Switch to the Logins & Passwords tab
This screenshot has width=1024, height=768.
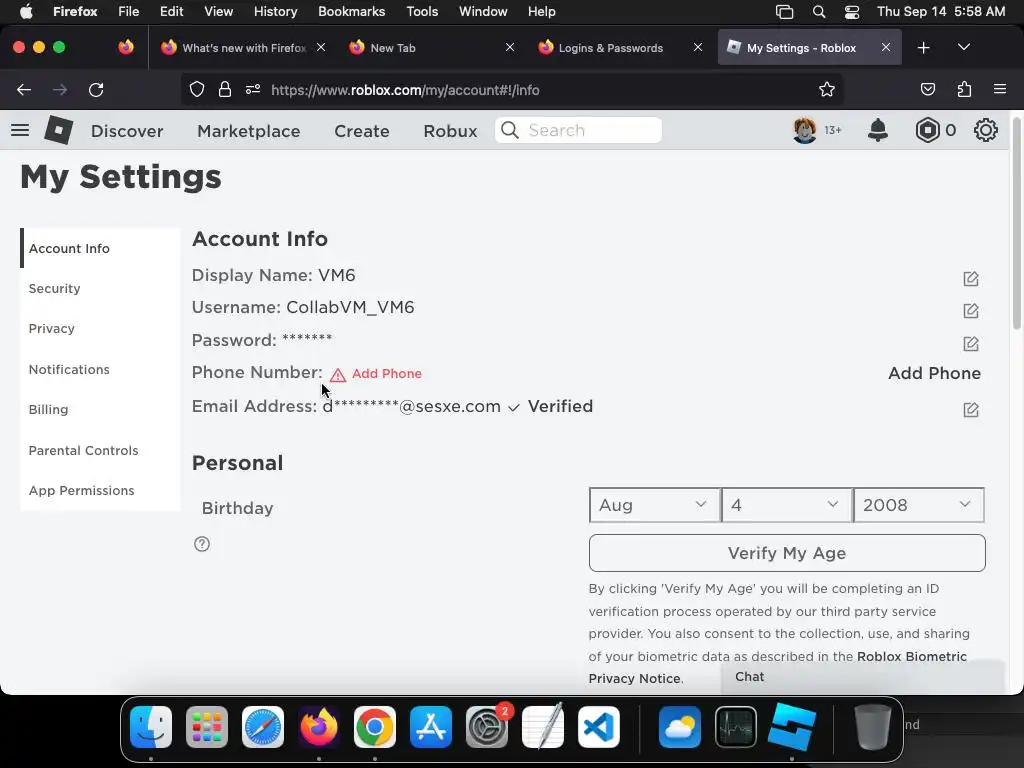pyautogui.click(x=611, y=48)
